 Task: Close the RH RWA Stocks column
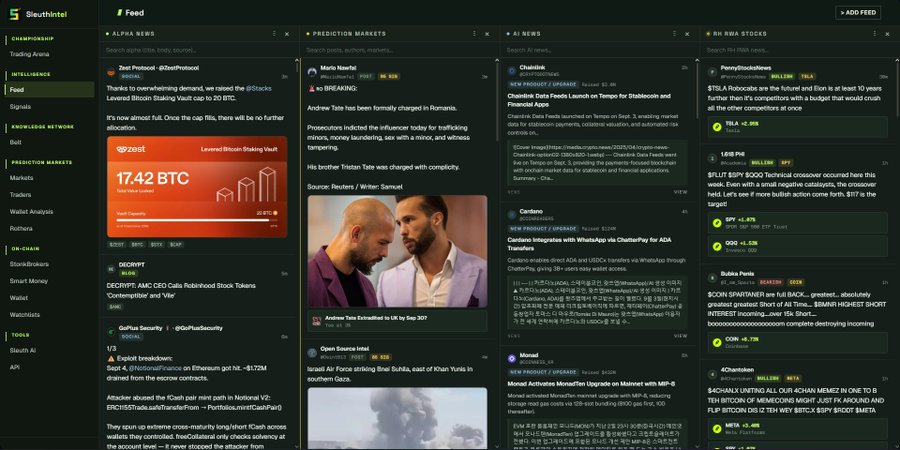pos(887,34)
